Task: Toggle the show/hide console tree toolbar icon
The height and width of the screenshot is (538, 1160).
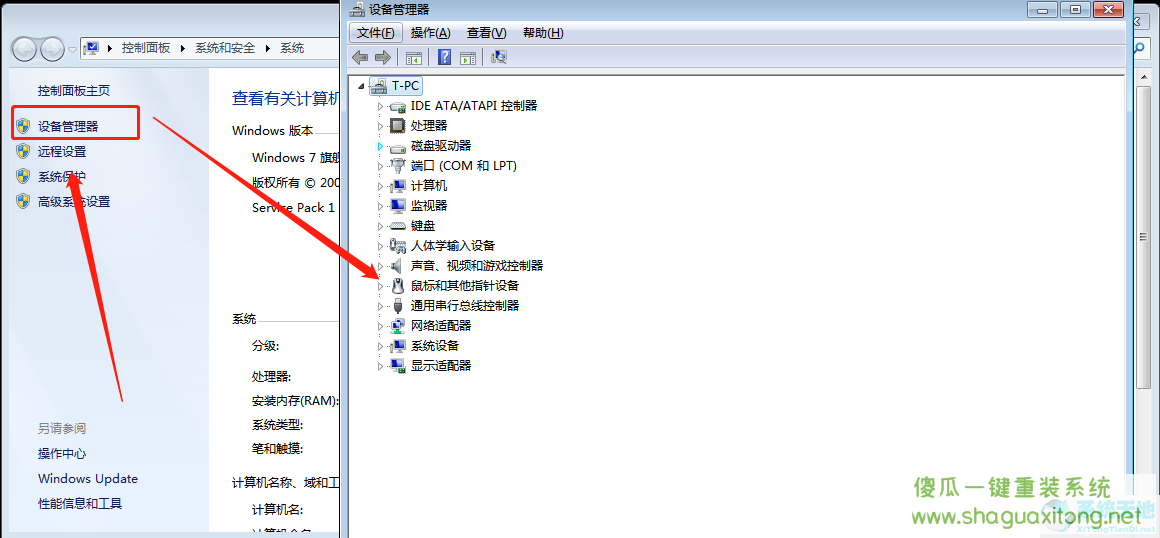Action: click(414, 57)
